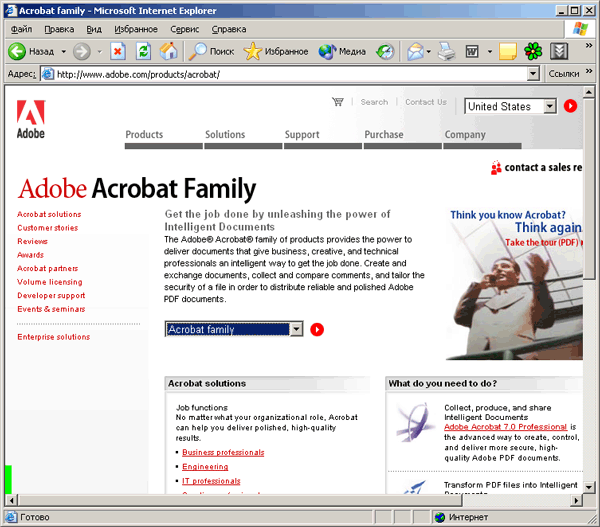Image resolution: width=600 pixels, height=527 pixels.
Task: Expand the toolbar overflow chevron
Action: [x=589, y=46]
